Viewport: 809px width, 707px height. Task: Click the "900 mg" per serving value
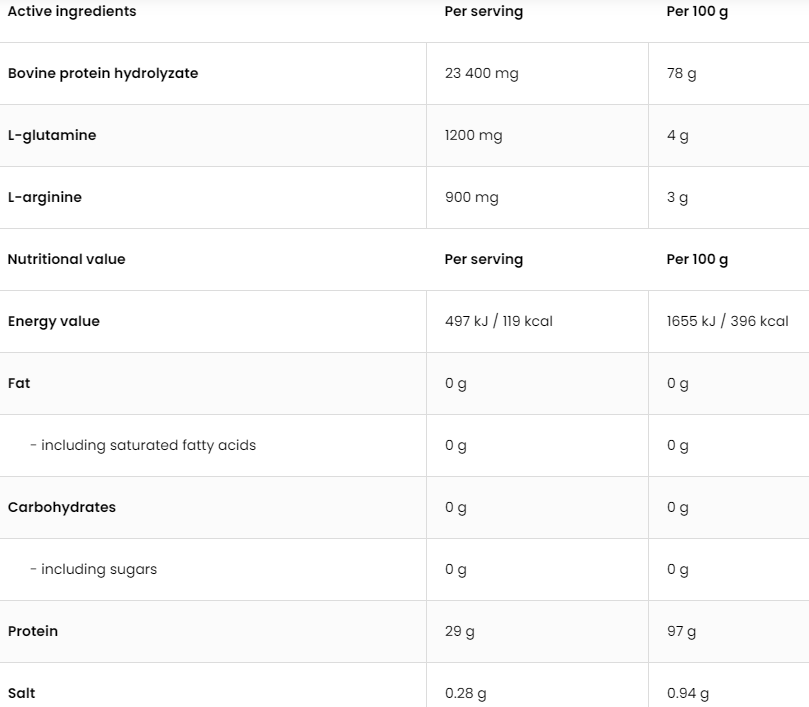pyautogui.click(x=471, y=197)
